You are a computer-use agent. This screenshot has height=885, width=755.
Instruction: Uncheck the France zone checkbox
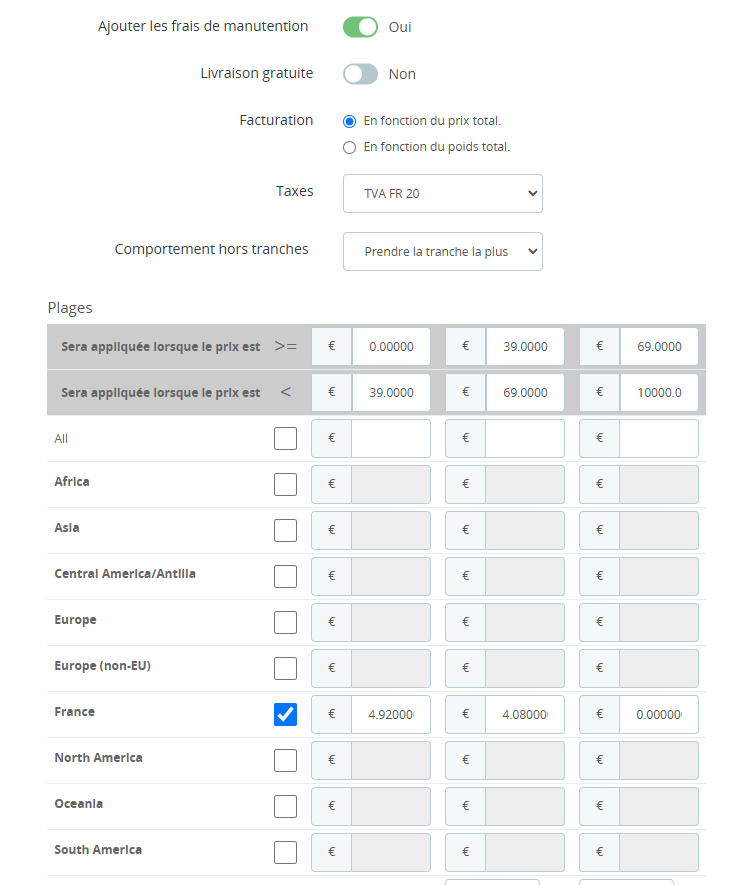[x=285, y=714]
